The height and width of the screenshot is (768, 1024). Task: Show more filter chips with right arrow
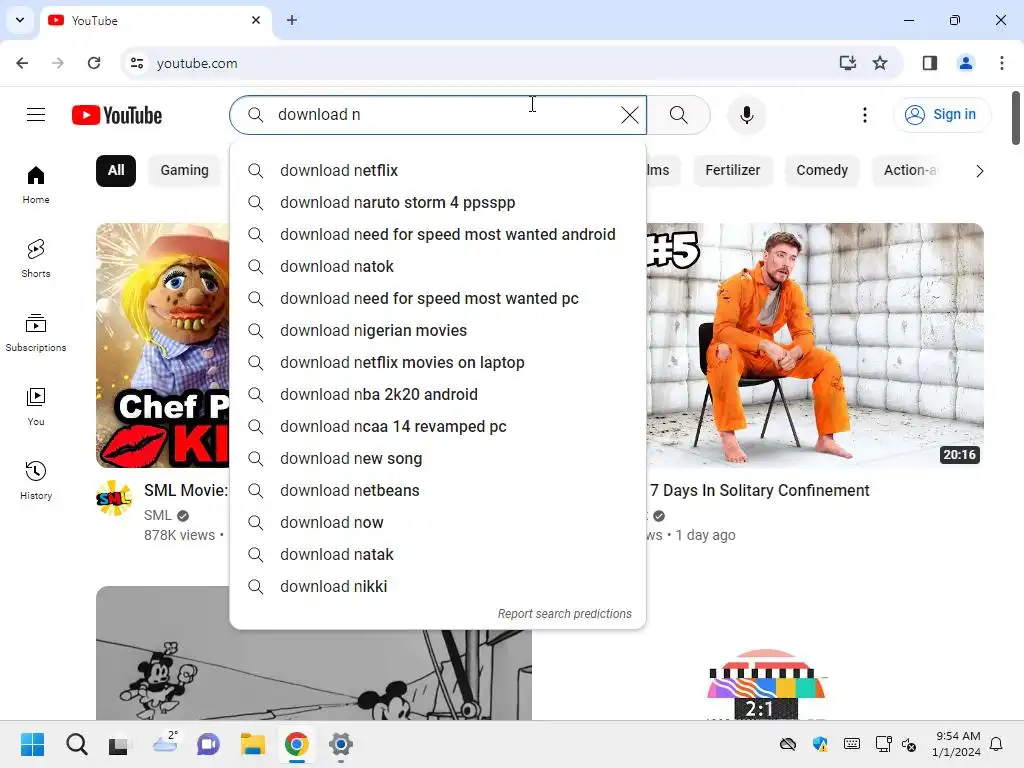pos(980,171)
